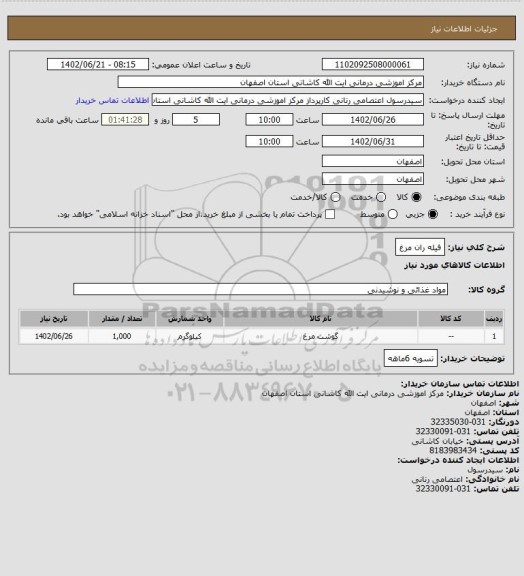Click the اطلاعات کالاهای مورد نیاز heading
Viewport: 524px width, 576px height.
[x=454, y=265]
